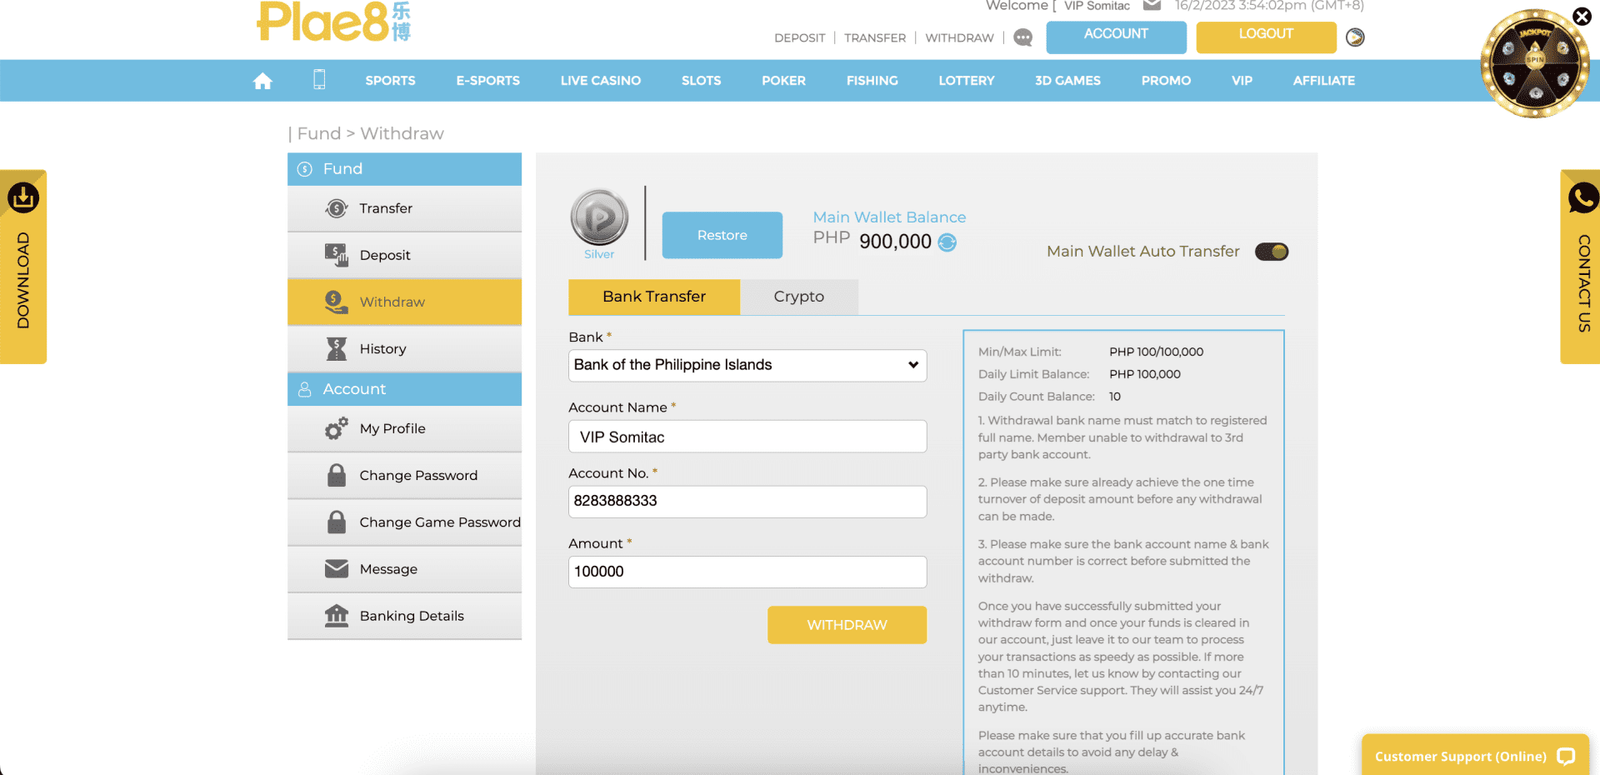This screenshot has height=775, width=1600.
Task: Click in the Account Name field
Action: pos(747,437)
